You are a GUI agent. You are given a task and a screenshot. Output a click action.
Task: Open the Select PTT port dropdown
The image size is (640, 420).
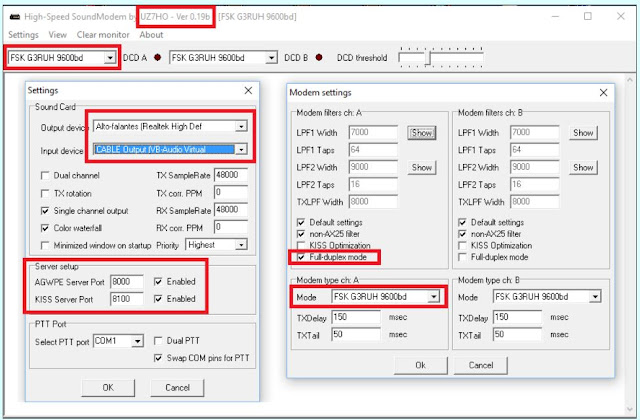tap(138, 341)
